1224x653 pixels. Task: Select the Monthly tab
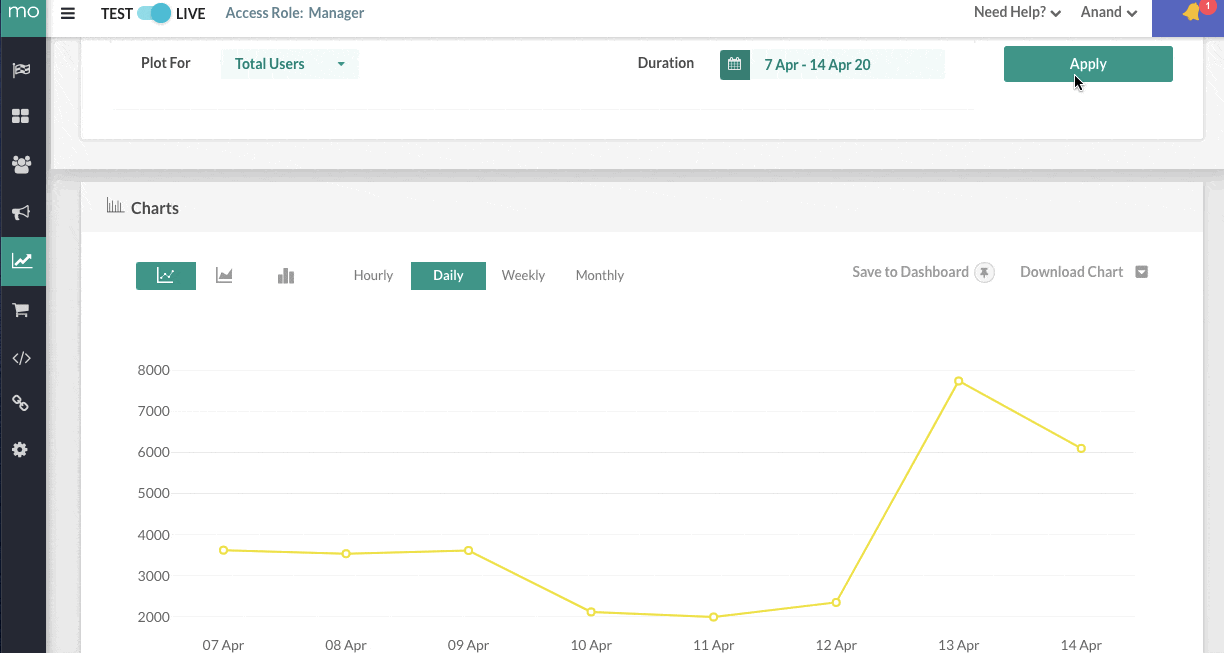[x=600, y=275]
